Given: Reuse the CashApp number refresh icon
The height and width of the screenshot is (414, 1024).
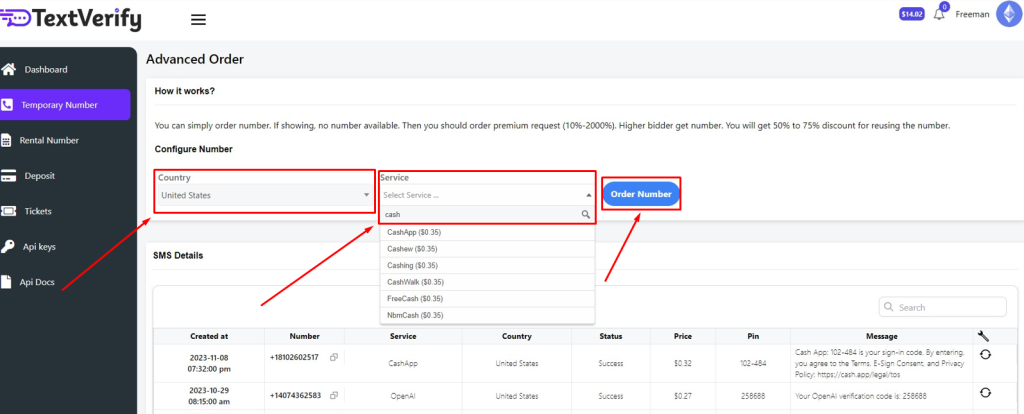Looking at the screenshot, I should click(985, 355).
